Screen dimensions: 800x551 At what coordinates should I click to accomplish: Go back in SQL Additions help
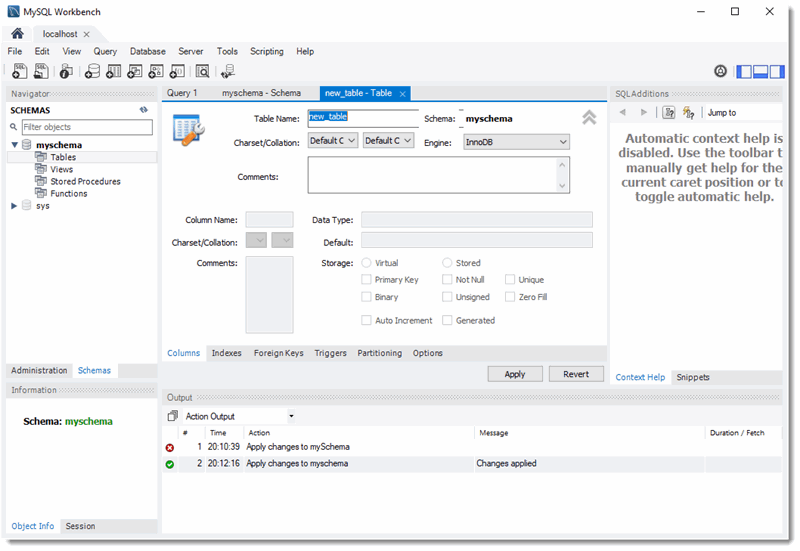coord(622,112)
